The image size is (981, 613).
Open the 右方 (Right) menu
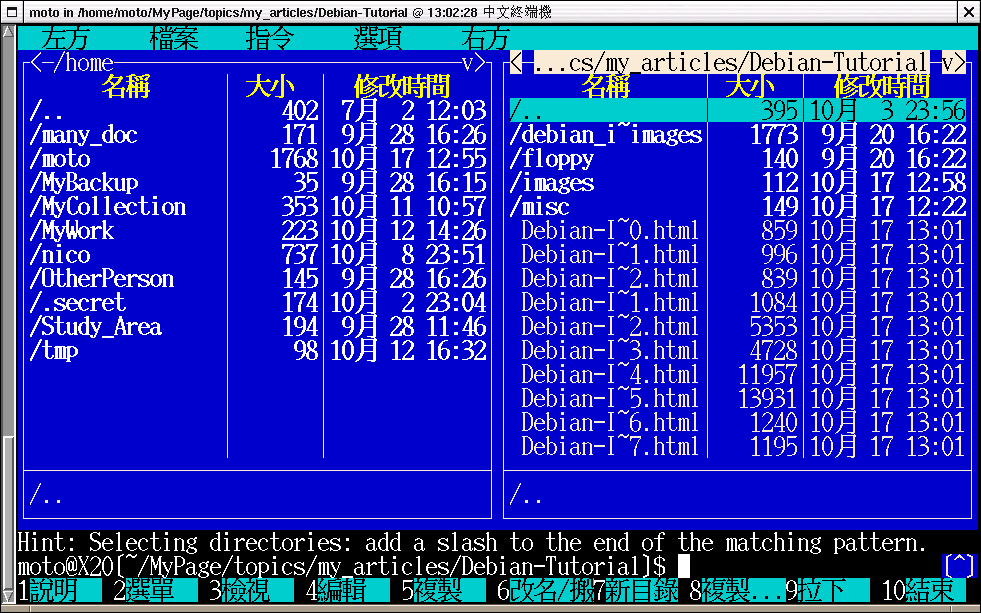485,38
